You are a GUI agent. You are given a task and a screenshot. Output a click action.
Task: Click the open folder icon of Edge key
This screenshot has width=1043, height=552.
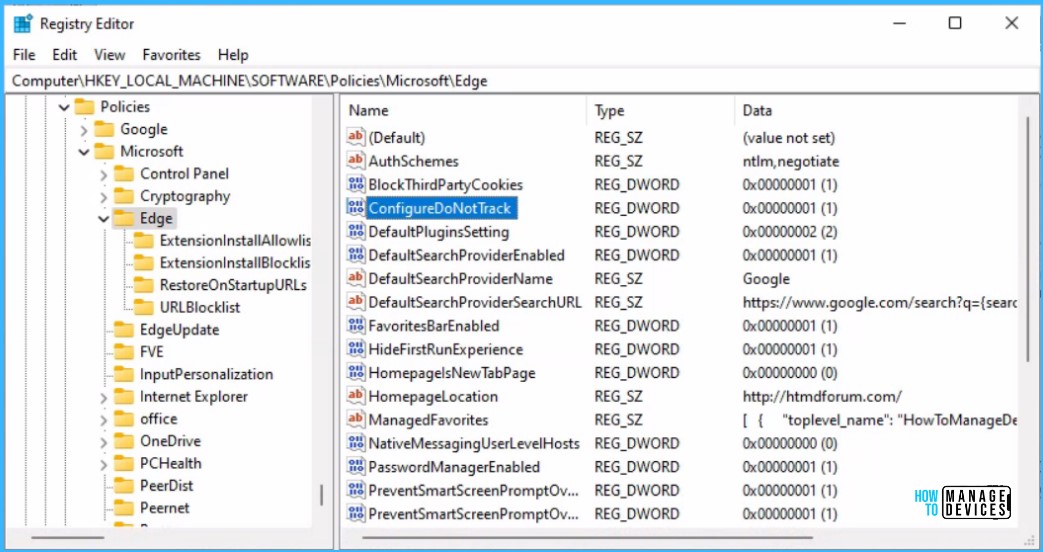click(x=124, y=218)
